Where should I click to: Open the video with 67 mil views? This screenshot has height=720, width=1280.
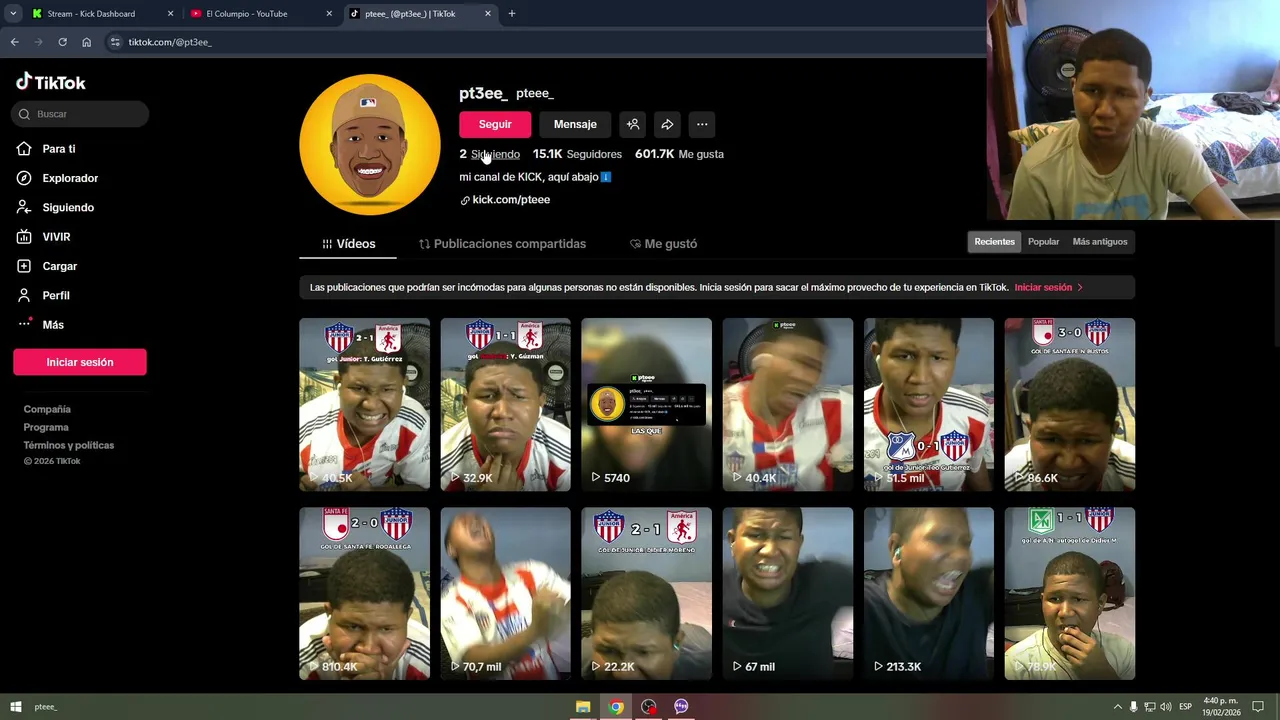click(x=787, y=593)
